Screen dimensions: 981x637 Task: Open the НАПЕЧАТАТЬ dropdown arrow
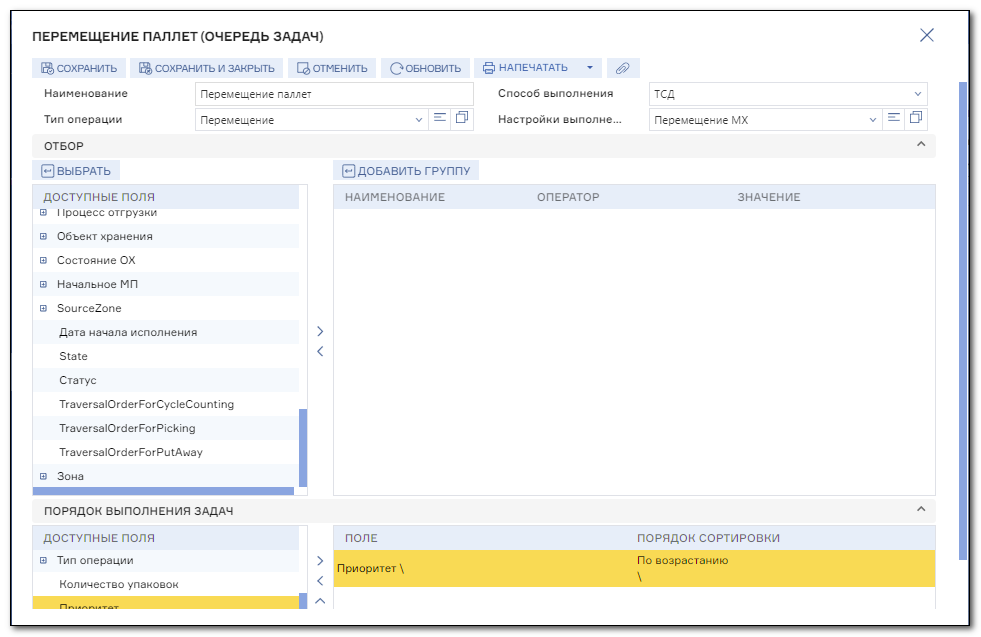589,68
